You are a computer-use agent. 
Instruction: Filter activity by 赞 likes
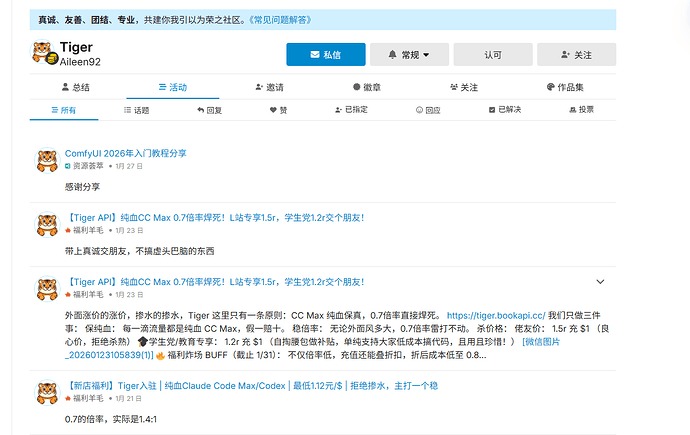279,110
